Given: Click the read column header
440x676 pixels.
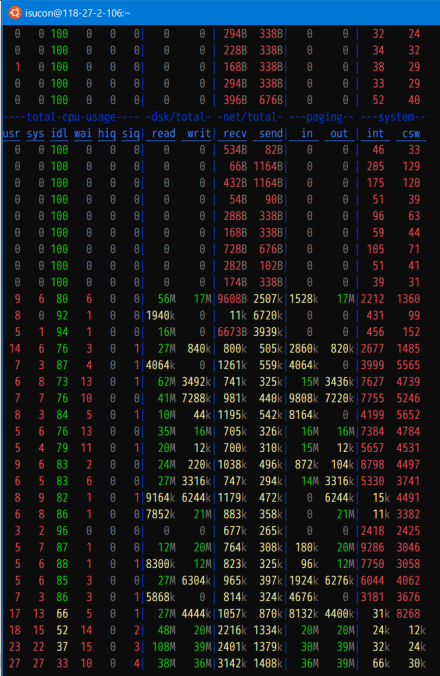Looking at the screenshot, I should (x=163, y=134).
